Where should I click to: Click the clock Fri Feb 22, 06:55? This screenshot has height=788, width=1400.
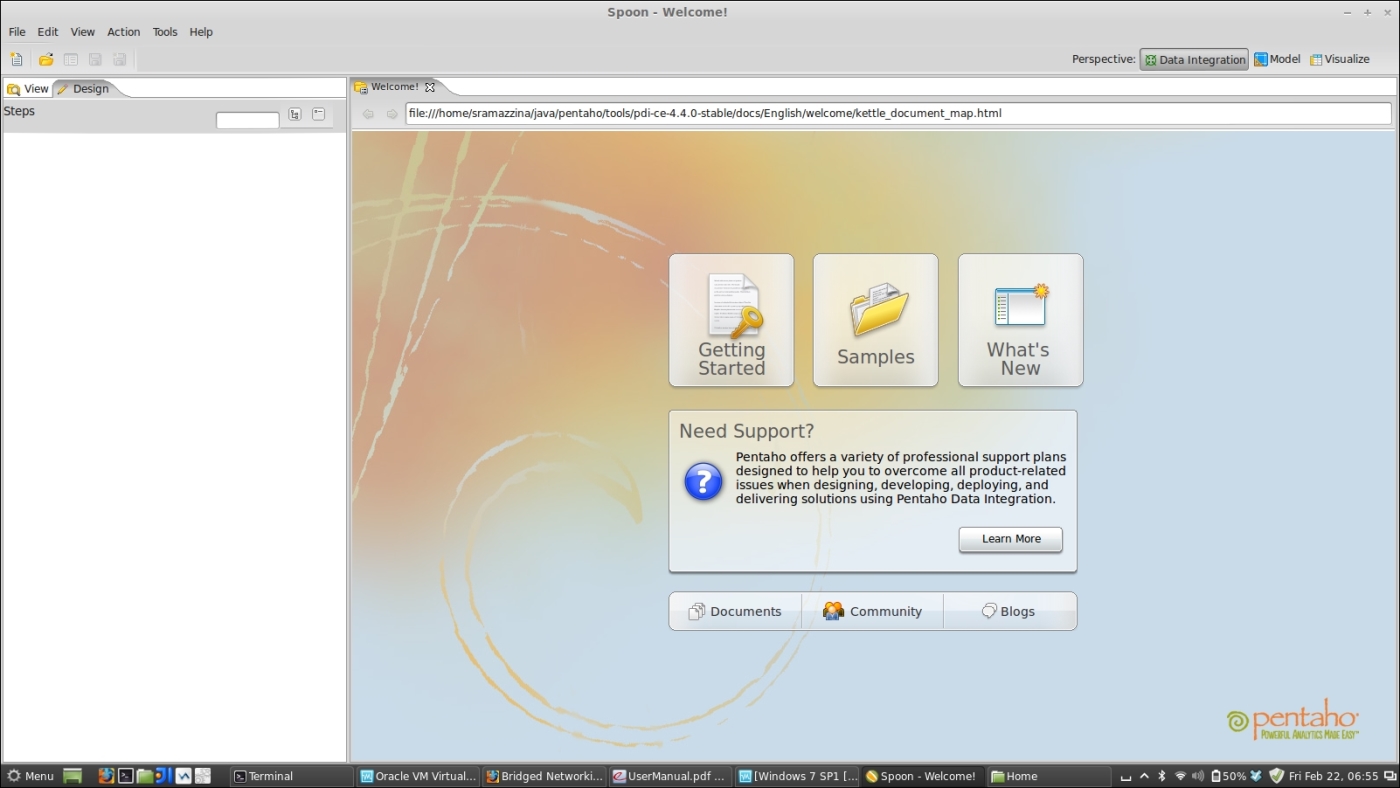(1333, 776)
